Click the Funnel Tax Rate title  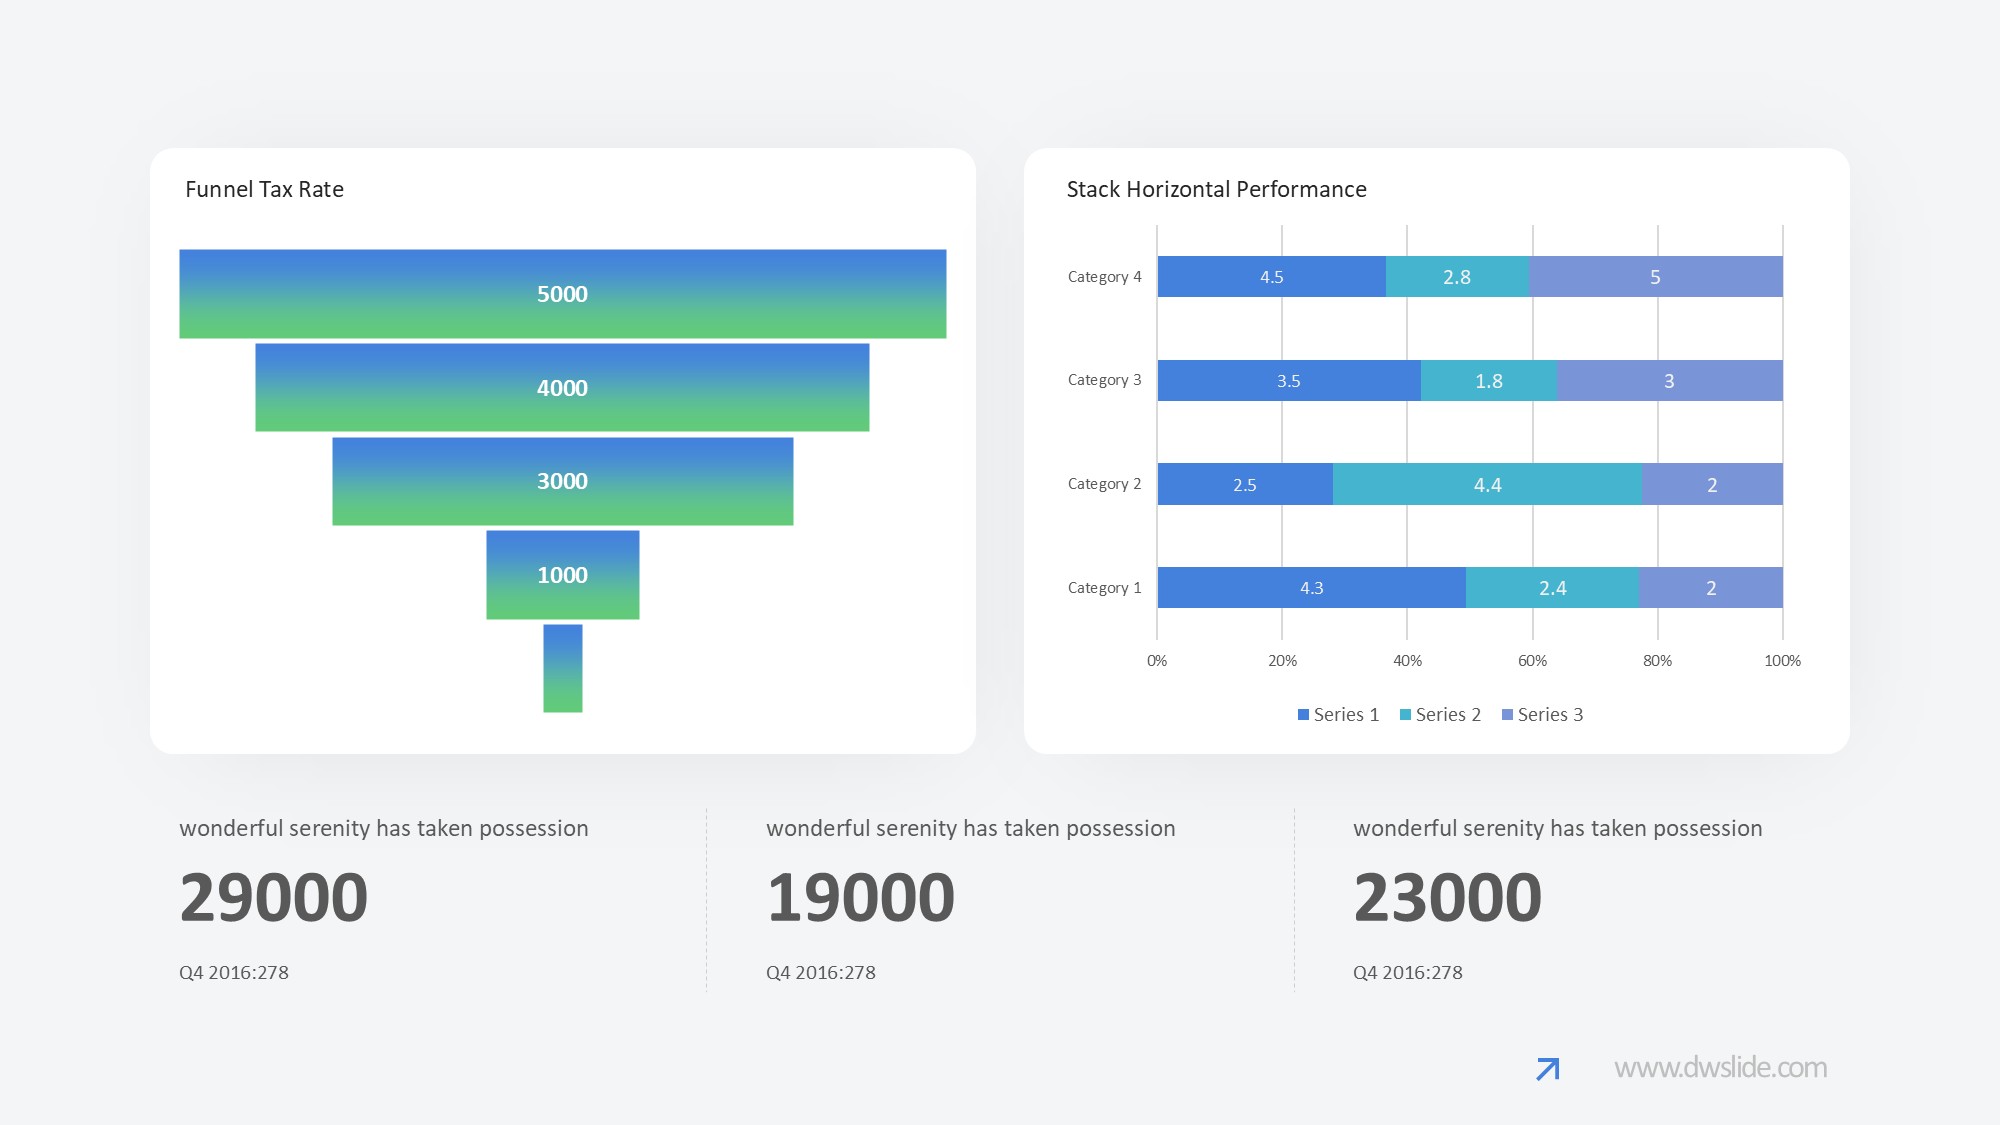tap(264, 190)
